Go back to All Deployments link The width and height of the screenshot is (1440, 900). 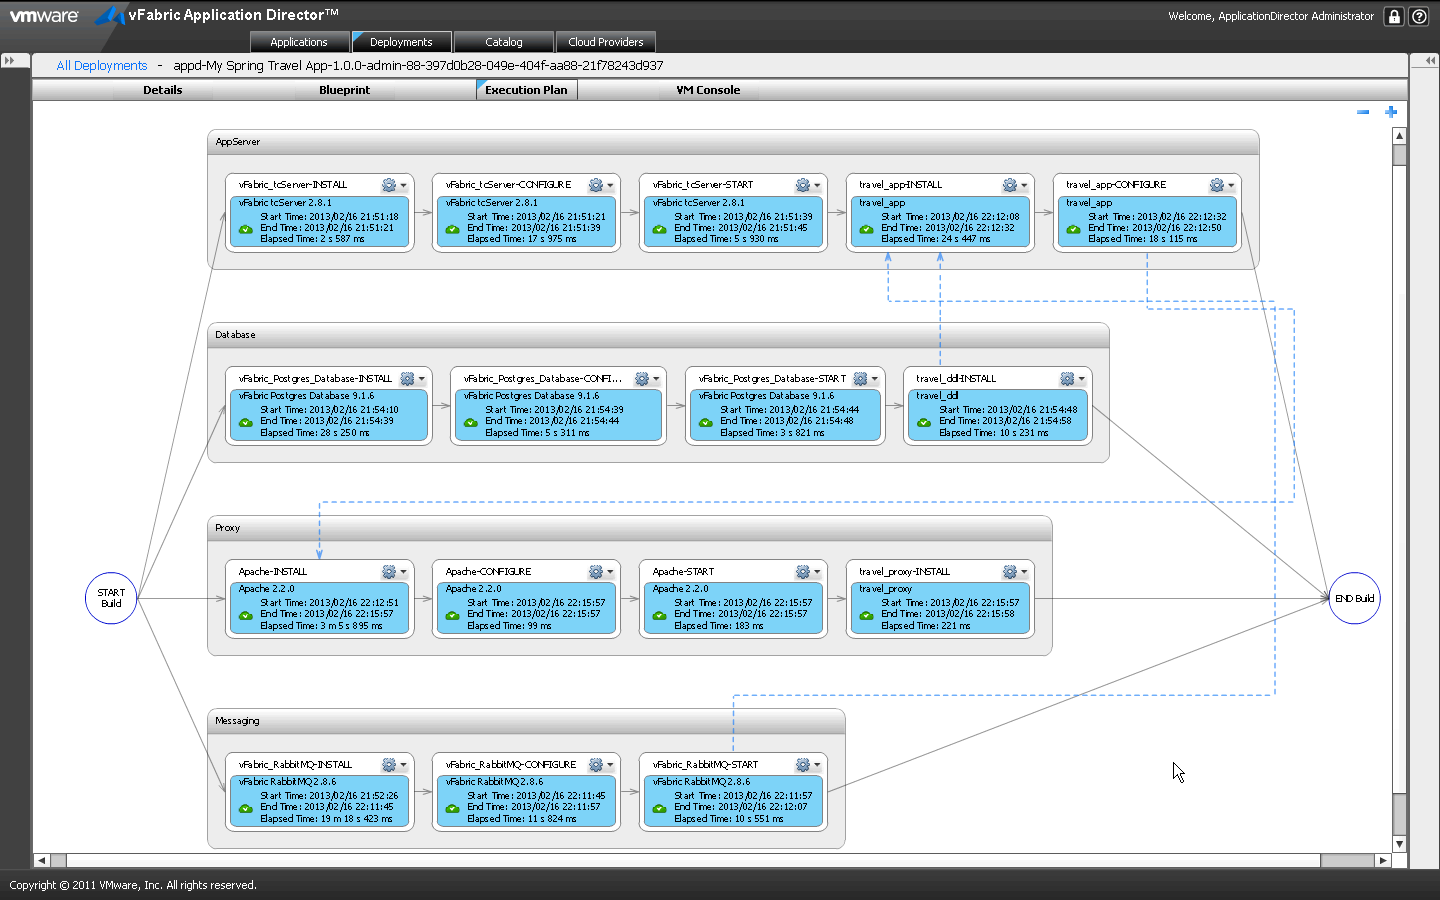pos(102,66)
